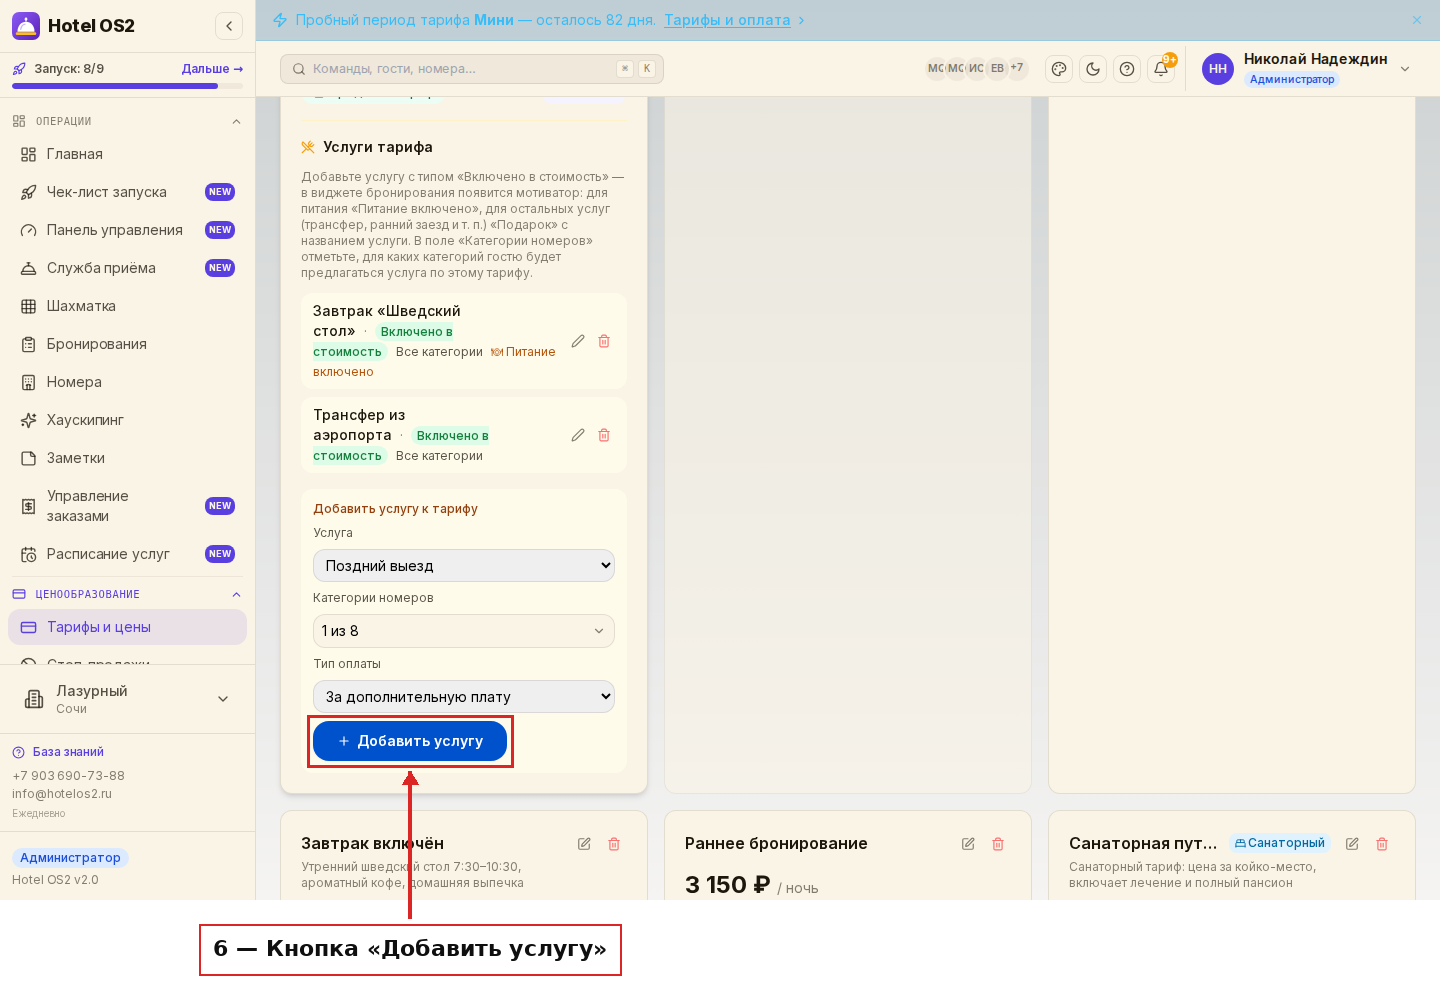Edit the Санаторная путёвка tariff card

click(x=1352, y=844)
